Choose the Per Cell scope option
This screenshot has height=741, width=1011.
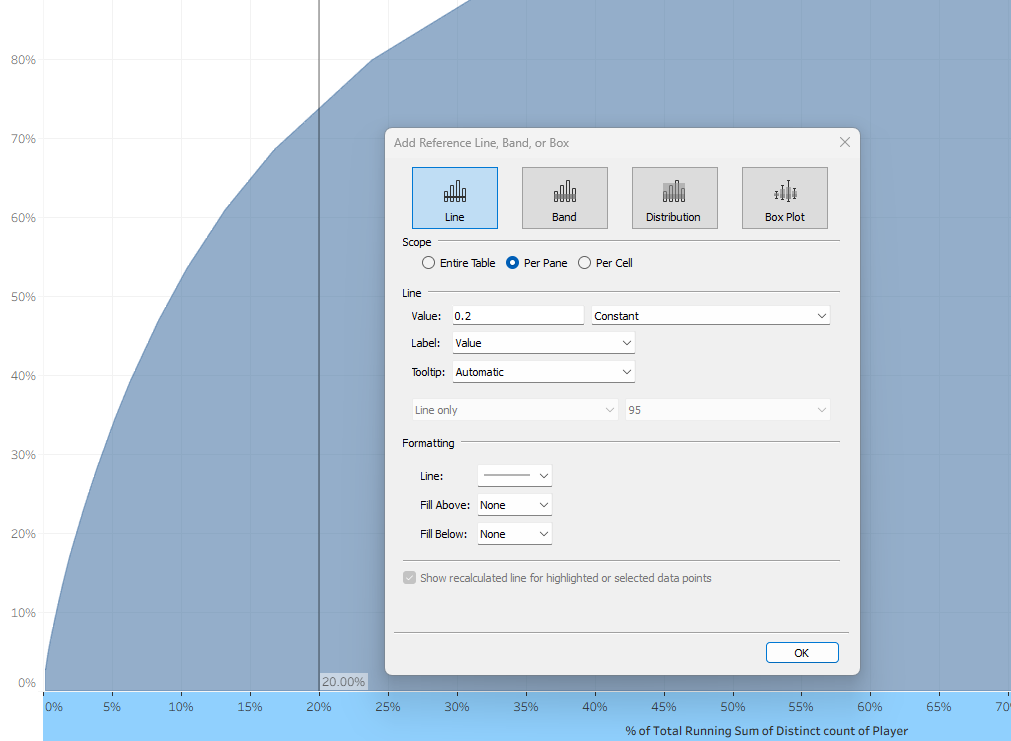[x=605, y=262]
